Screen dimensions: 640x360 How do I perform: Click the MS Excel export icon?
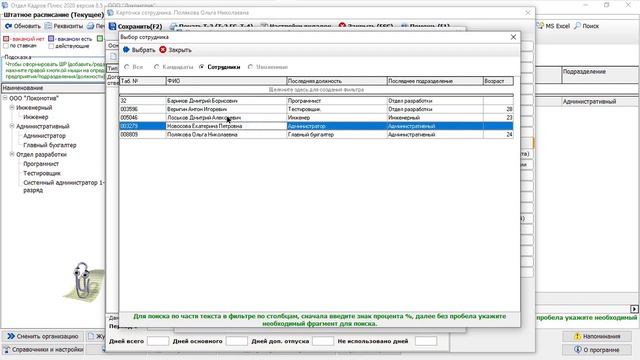coord(540,26)
